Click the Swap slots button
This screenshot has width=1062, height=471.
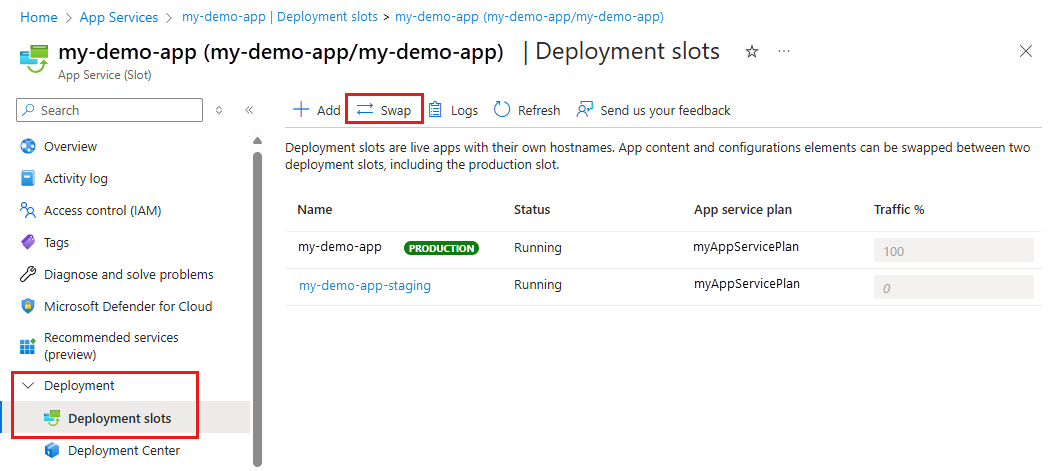(x=384, y=110)
